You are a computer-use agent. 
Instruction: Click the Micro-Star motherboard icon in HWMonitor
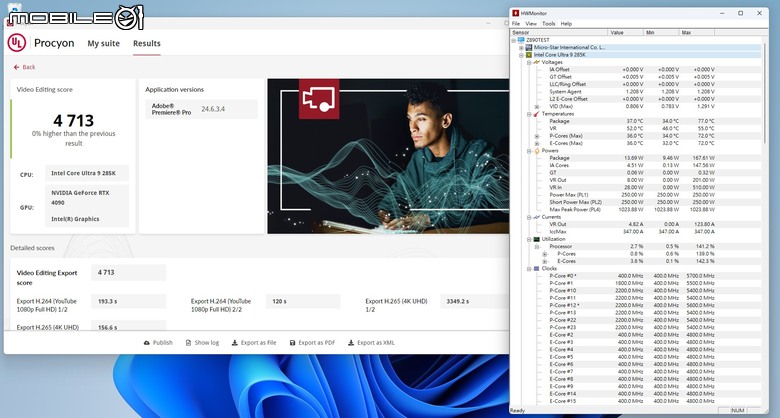[529, 47]
